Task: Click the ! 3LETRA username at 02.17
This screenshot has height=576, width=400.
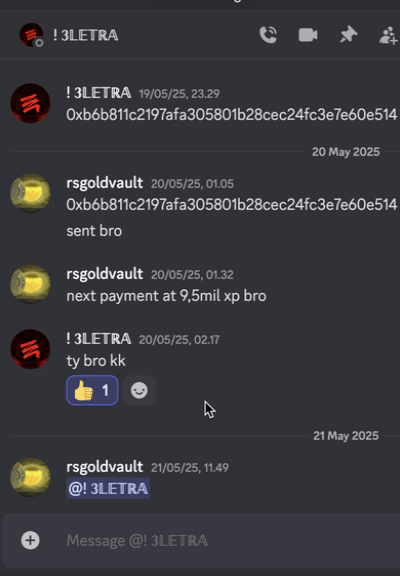Action: click(98, 339)
